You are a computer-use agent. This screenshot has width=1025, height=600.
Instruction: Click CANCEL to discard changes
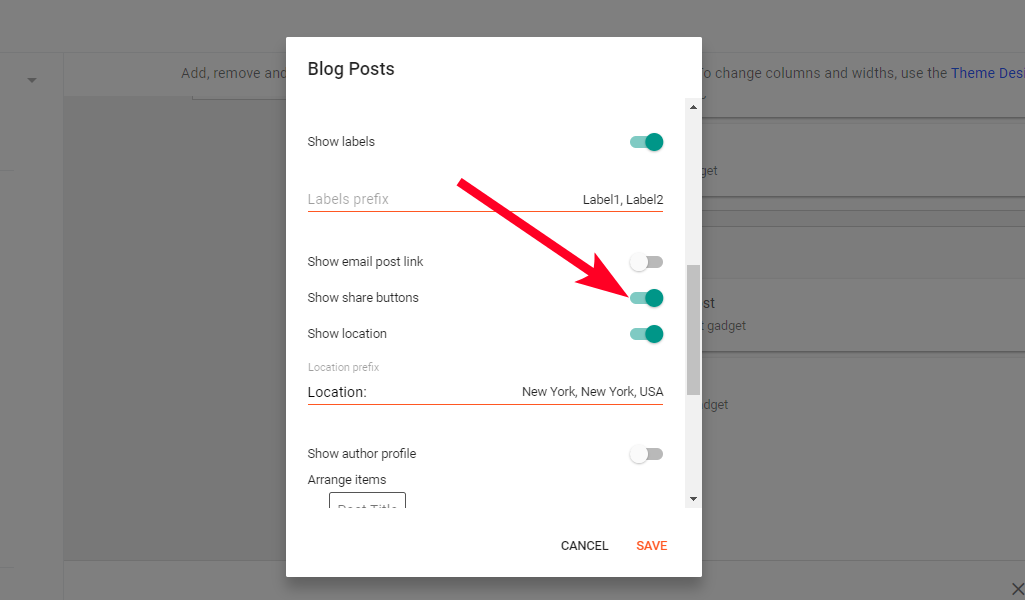584,545
